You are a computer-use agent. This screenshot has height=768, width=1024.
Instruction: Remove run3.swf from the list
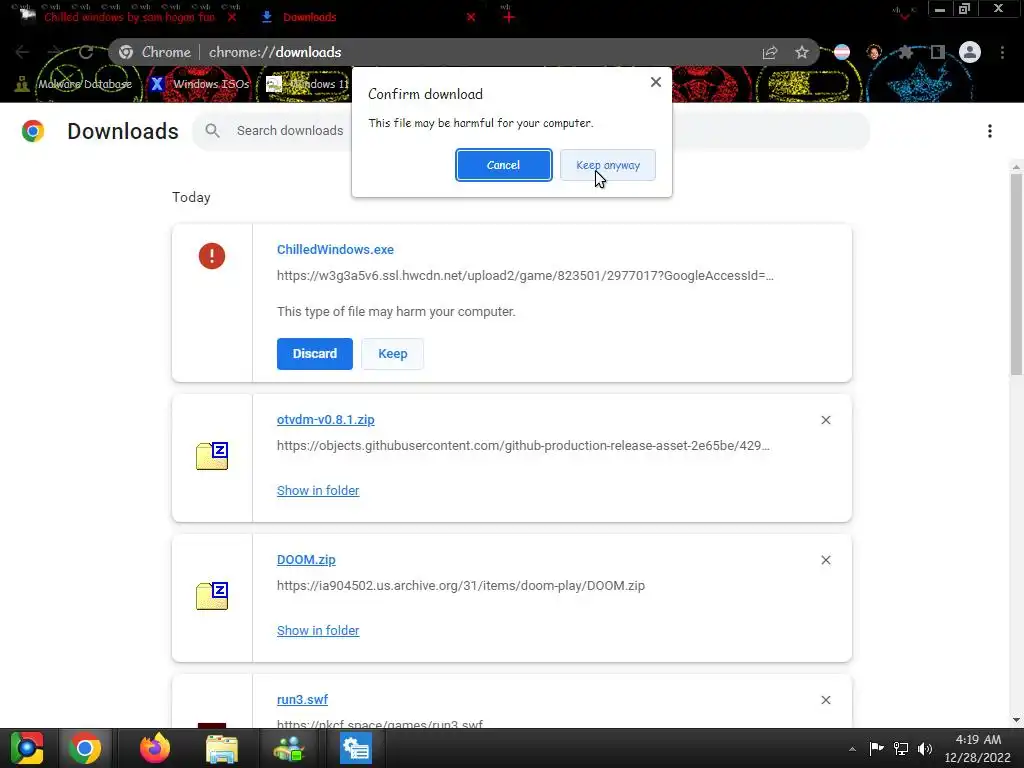tap(825, 700)
